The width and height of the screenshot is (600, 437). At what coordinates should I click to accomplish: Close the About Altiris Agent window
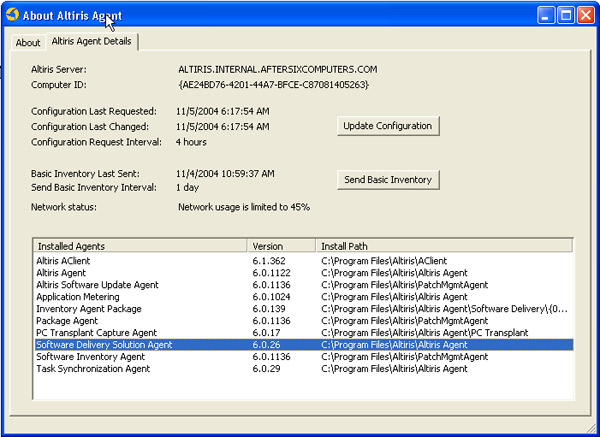point(585,15)
